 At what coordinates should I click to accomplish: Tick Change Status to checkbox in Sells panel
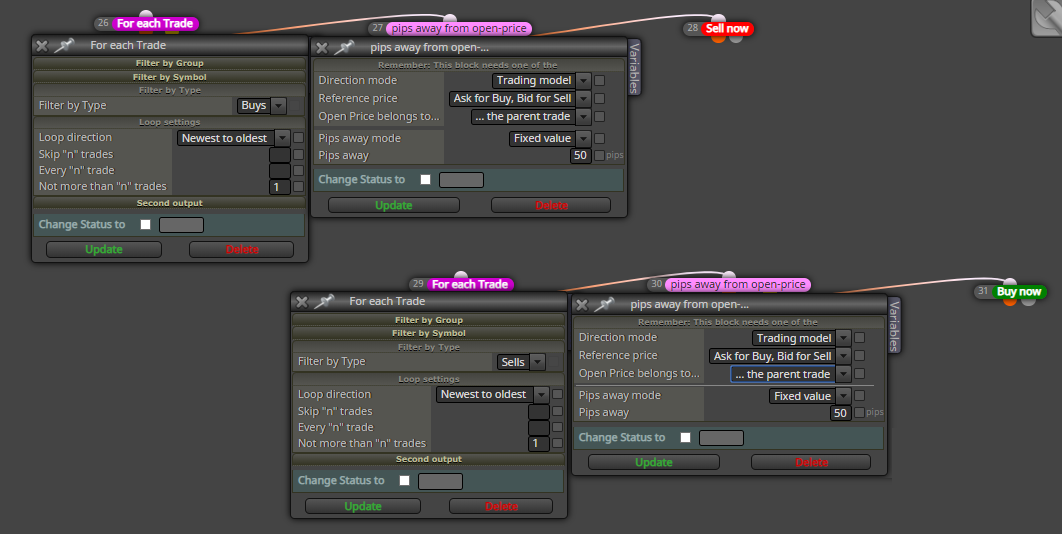(404, 480)
